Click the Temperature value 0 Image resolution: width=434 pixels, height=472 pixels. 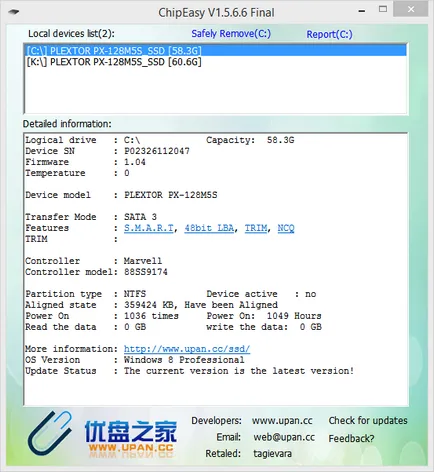click(x=127, y=173)
